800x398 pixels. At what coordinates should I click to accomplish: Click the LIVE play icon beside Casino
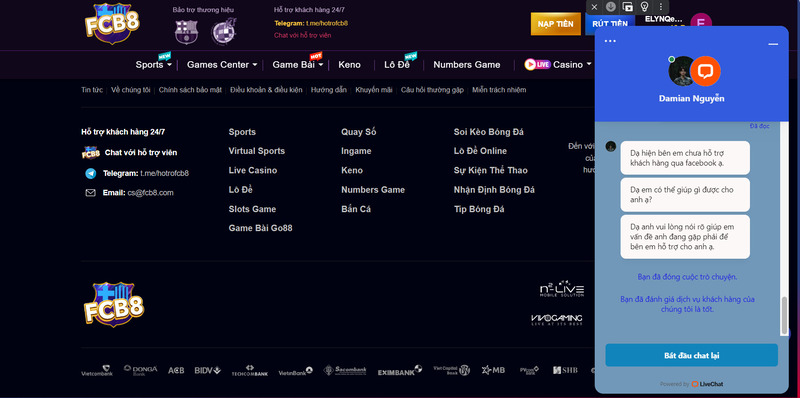point(537,65)
